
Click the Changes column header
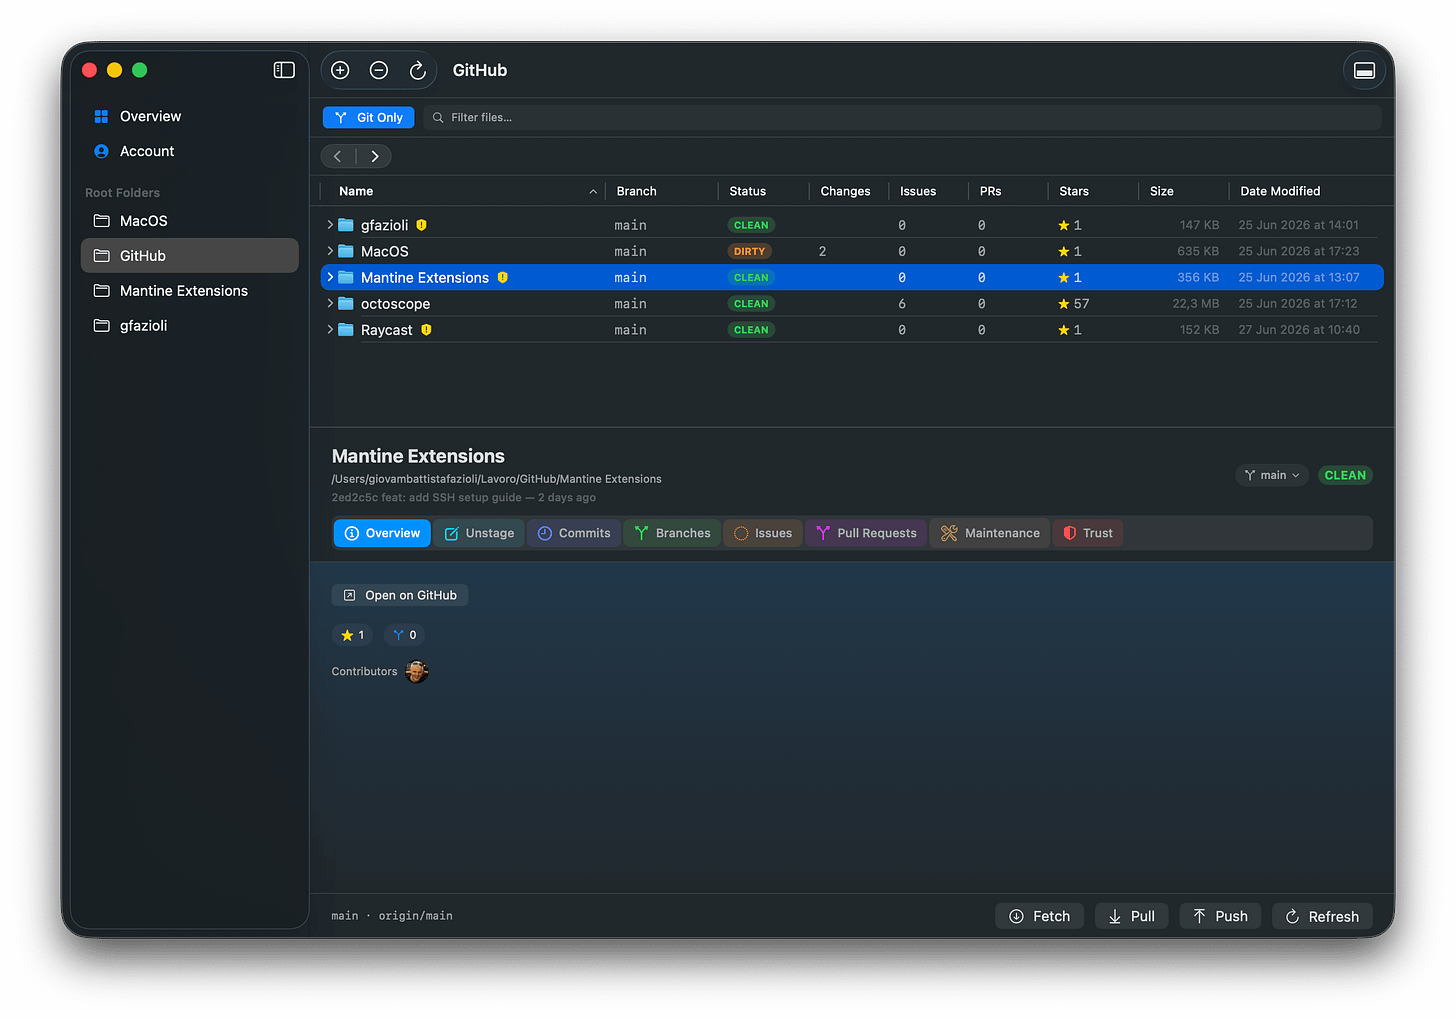845,191
